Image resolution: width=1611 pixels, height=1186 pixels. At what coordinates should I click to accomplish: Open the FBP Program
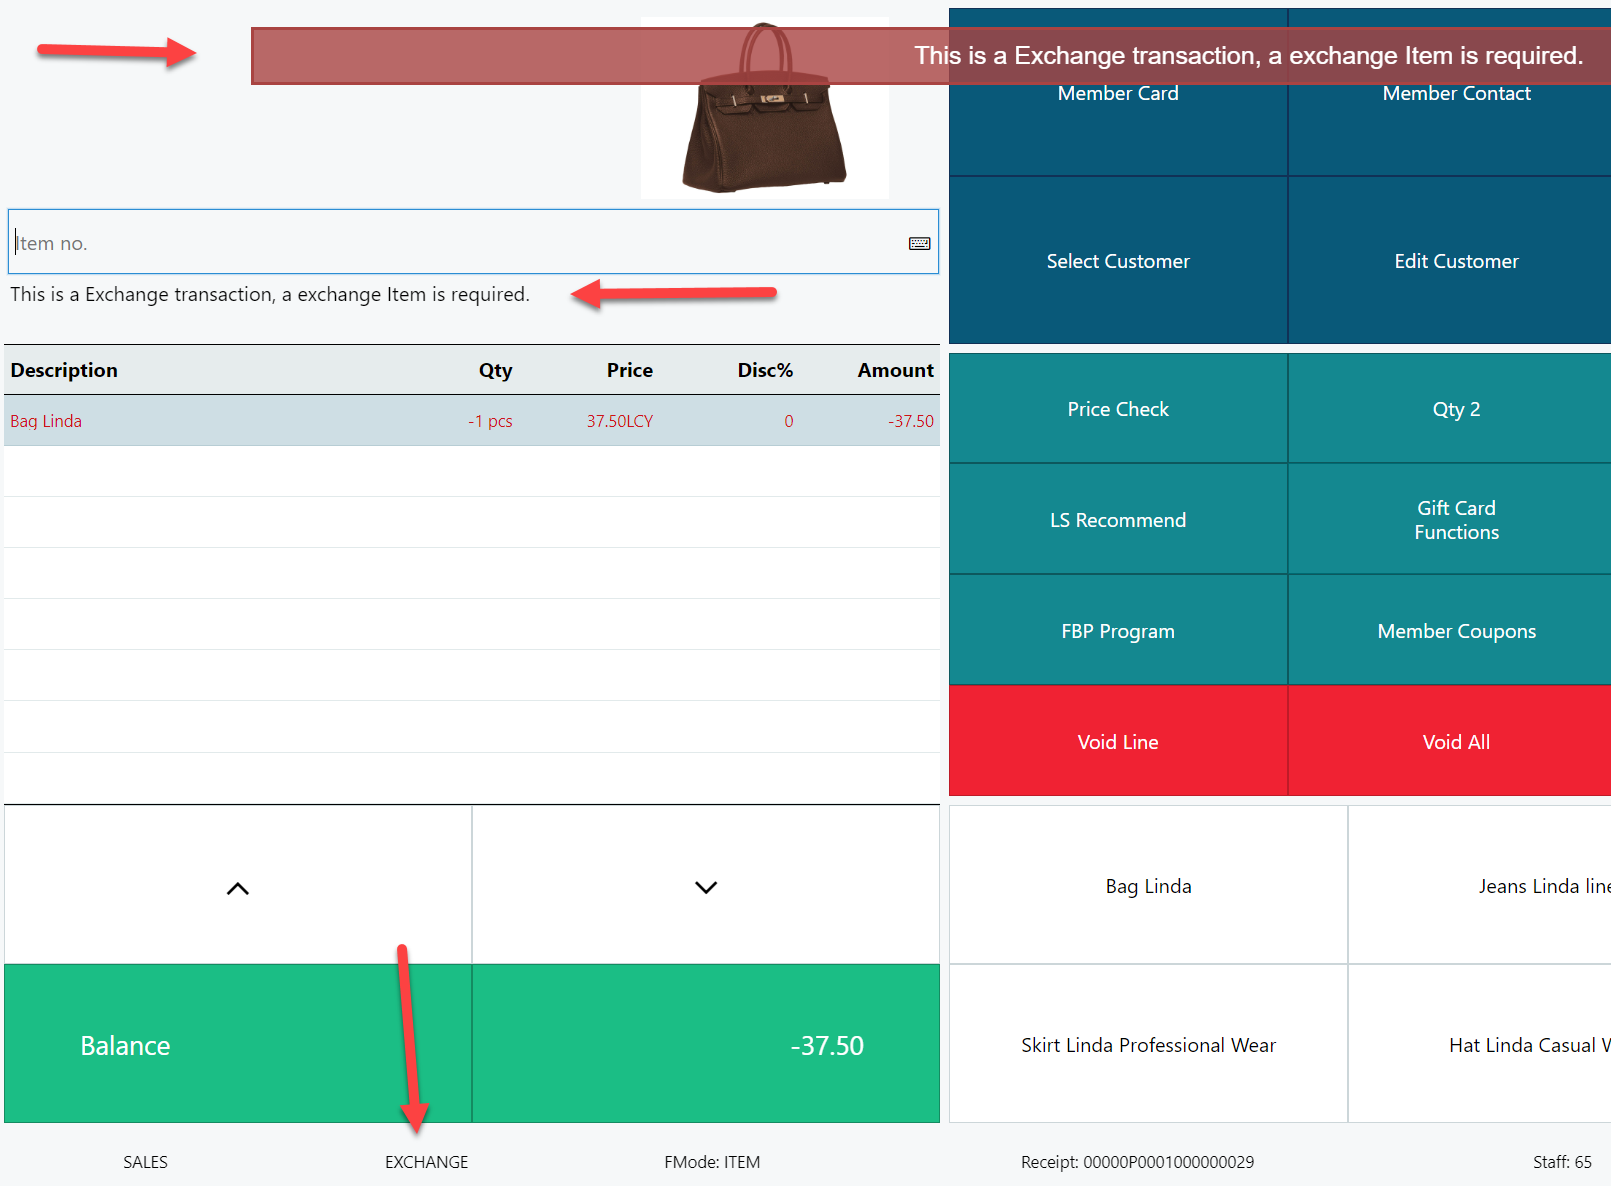click(x=1117, y=631)
